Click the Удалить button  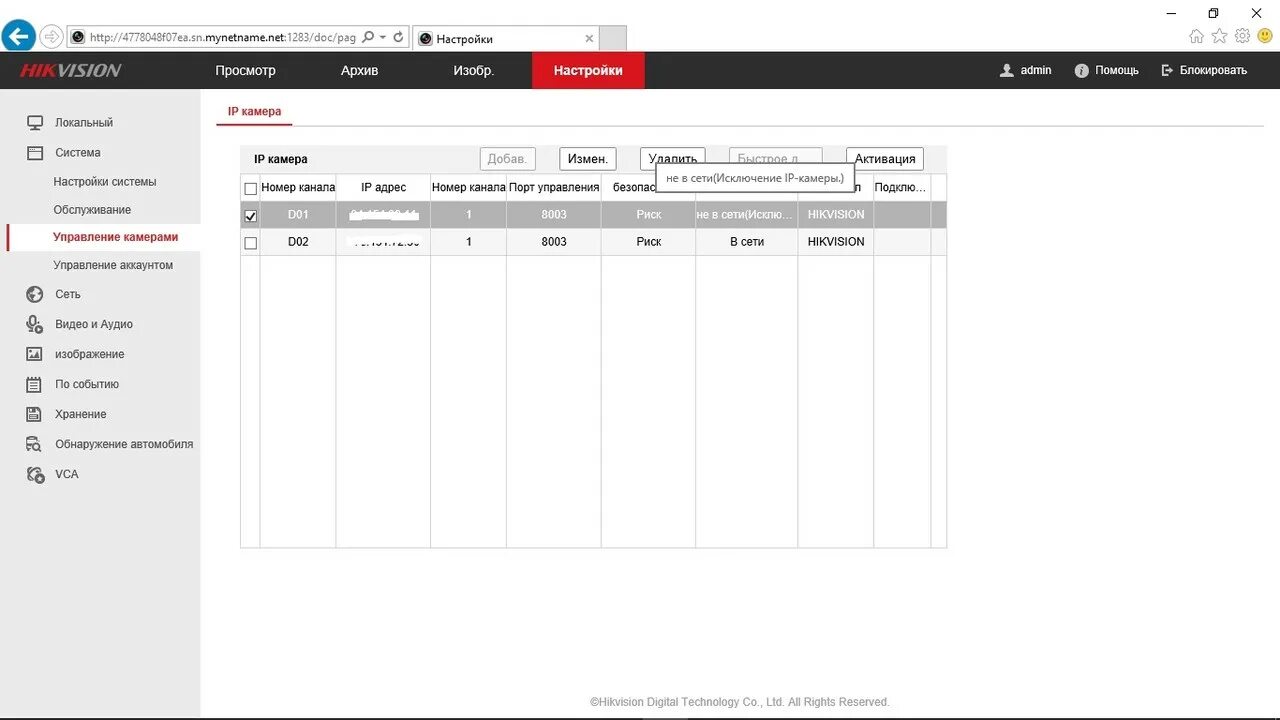(673, 157)
